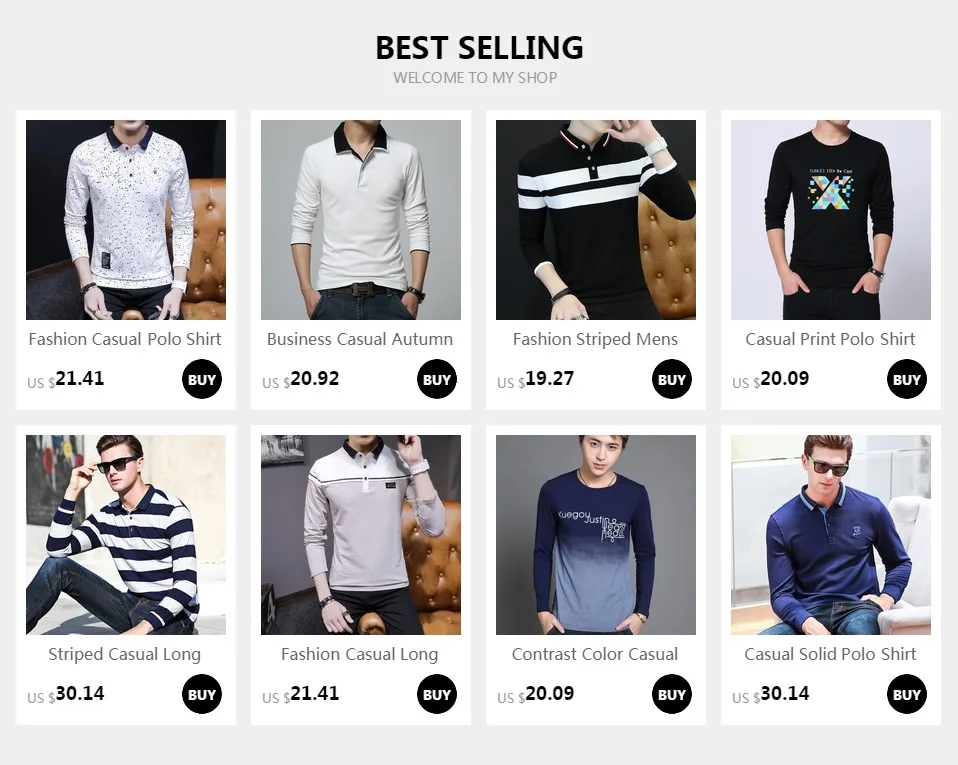Click BUY button for Casual Print Polo Shirt
The width and height of the screenshot is (958, 765).
[x=907, y=379]
